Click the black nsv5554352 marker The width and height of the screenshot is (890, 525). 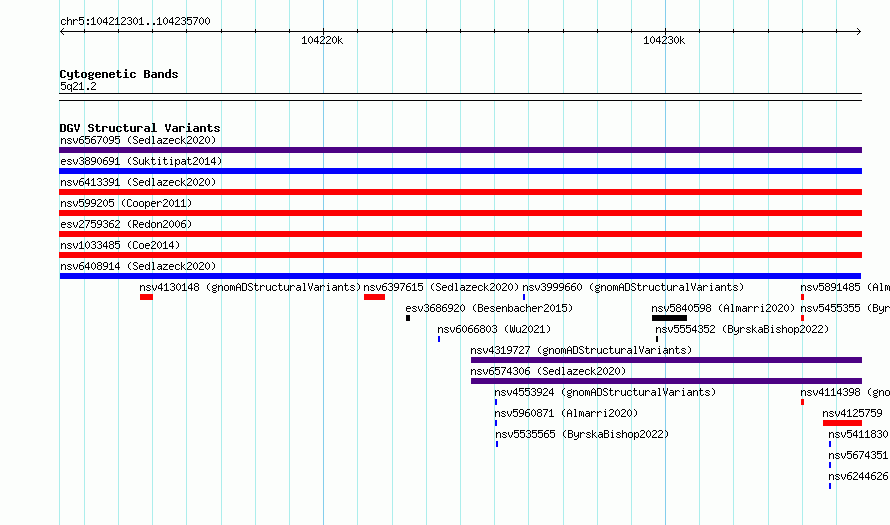[657, 339]
